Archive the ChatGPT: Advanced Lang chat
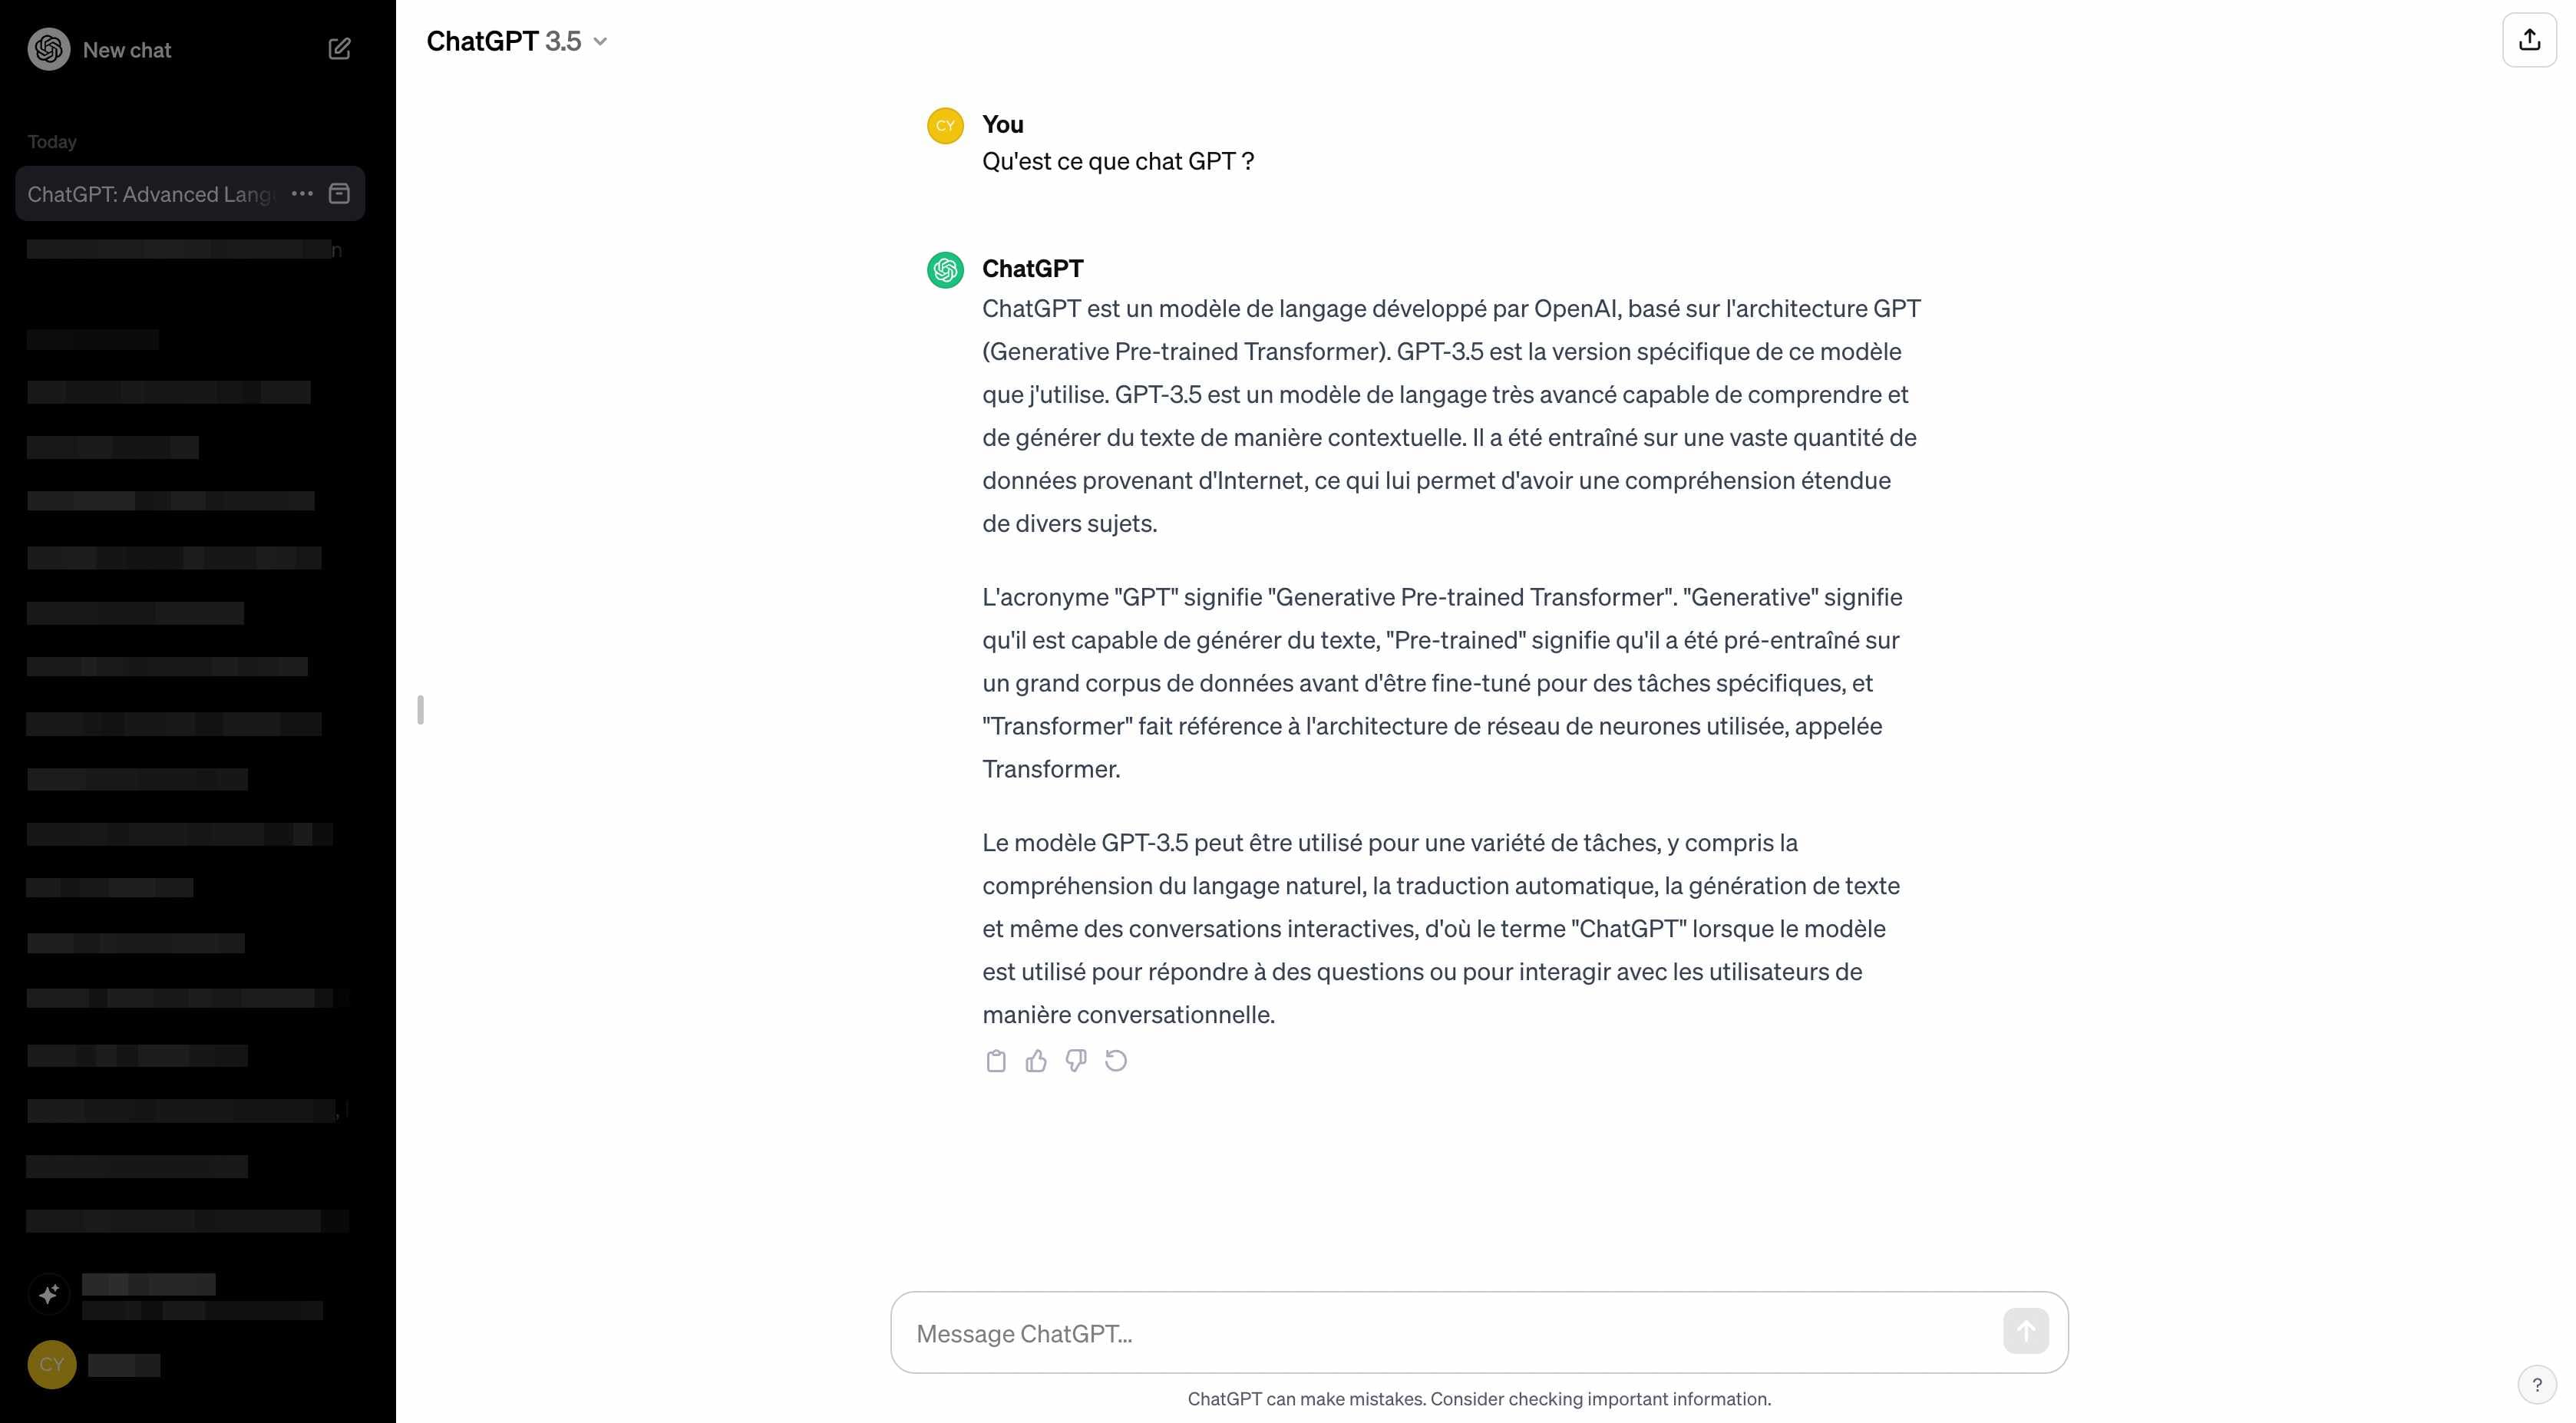2576x1423 pixels. (339, 194)
